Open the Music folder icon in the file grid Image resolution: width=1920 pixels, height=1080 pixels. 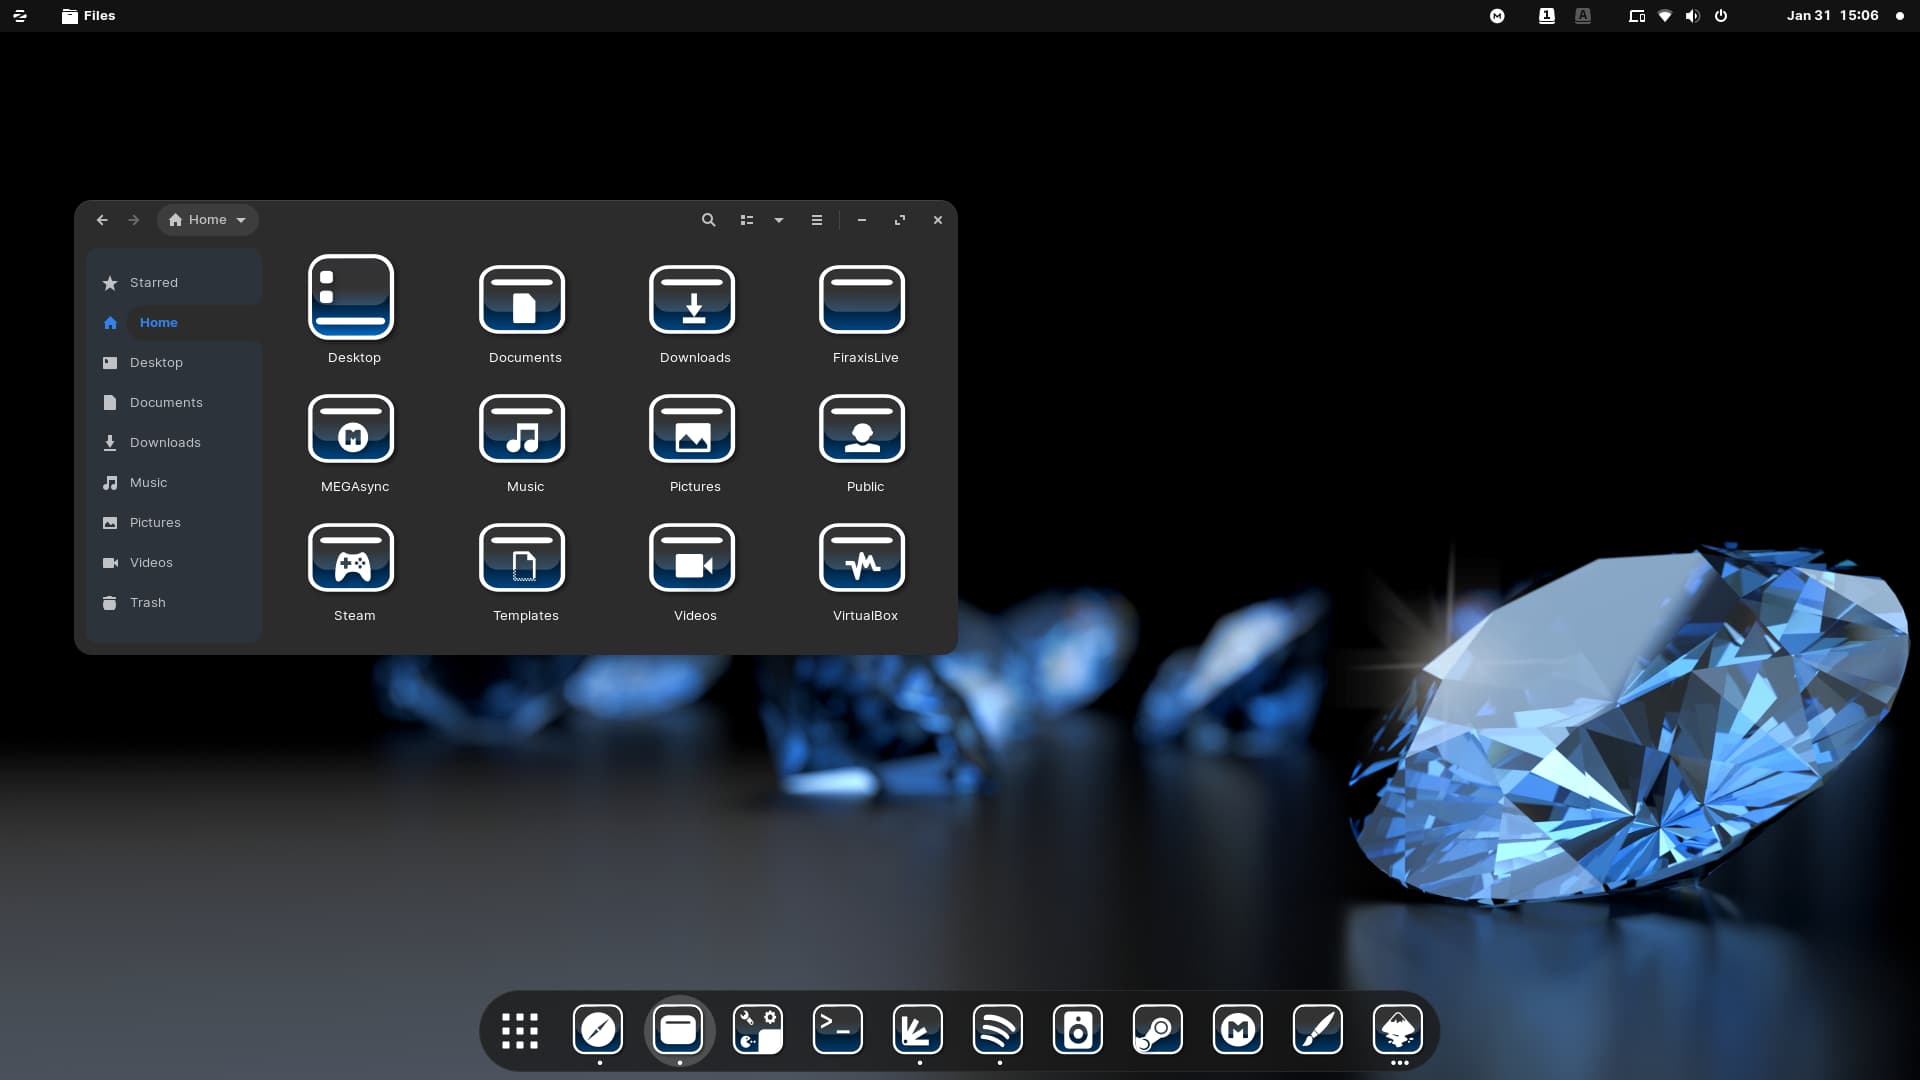click(x=522, y=428)
